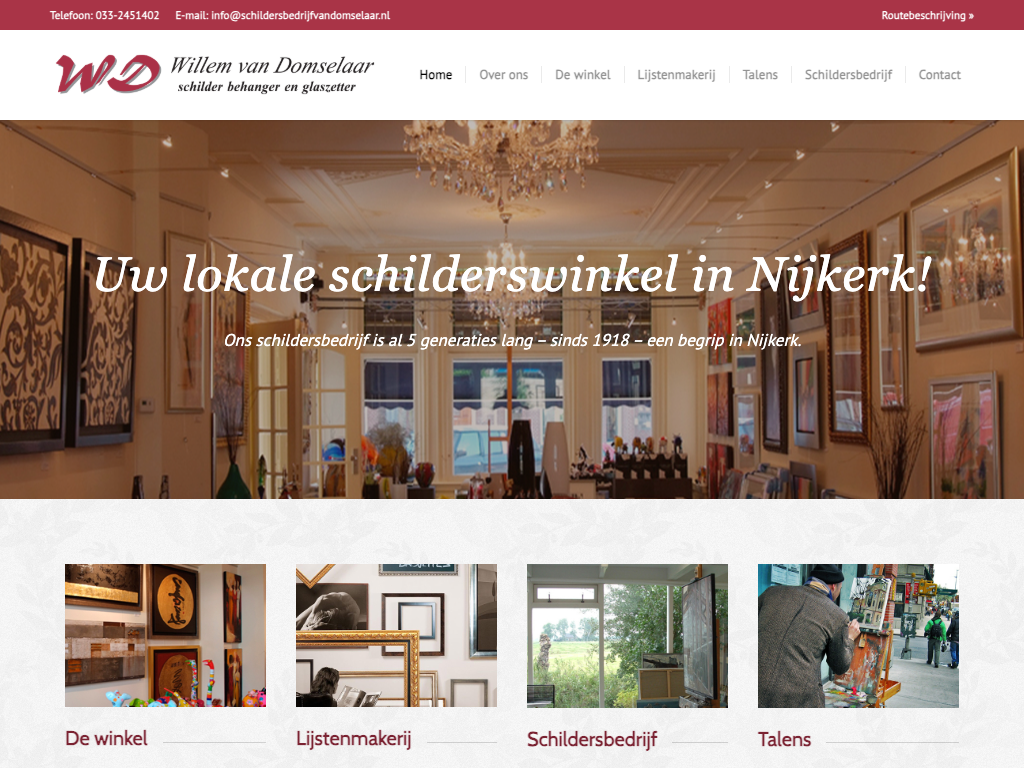Click the Routebeschrijving link

point(927,15)
